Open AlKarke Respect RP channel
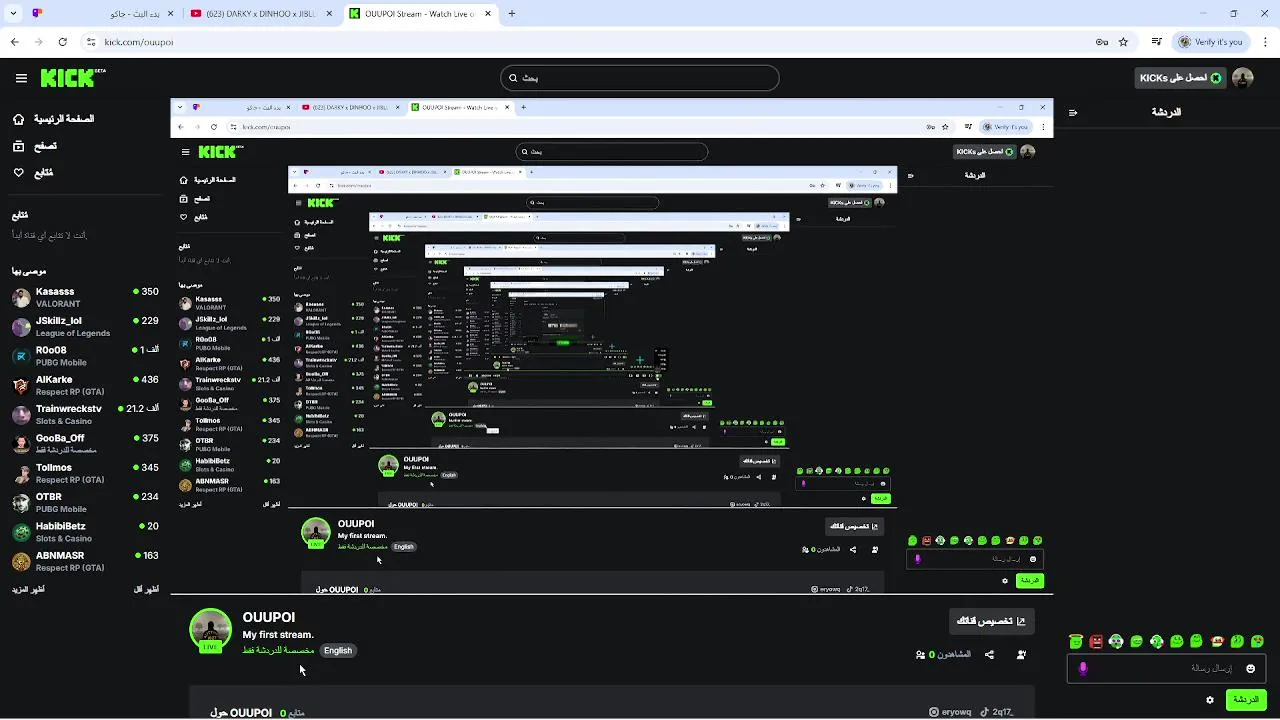Image resolution: width=1280 pixels, height=720 pixels. [x=85, y=385]
